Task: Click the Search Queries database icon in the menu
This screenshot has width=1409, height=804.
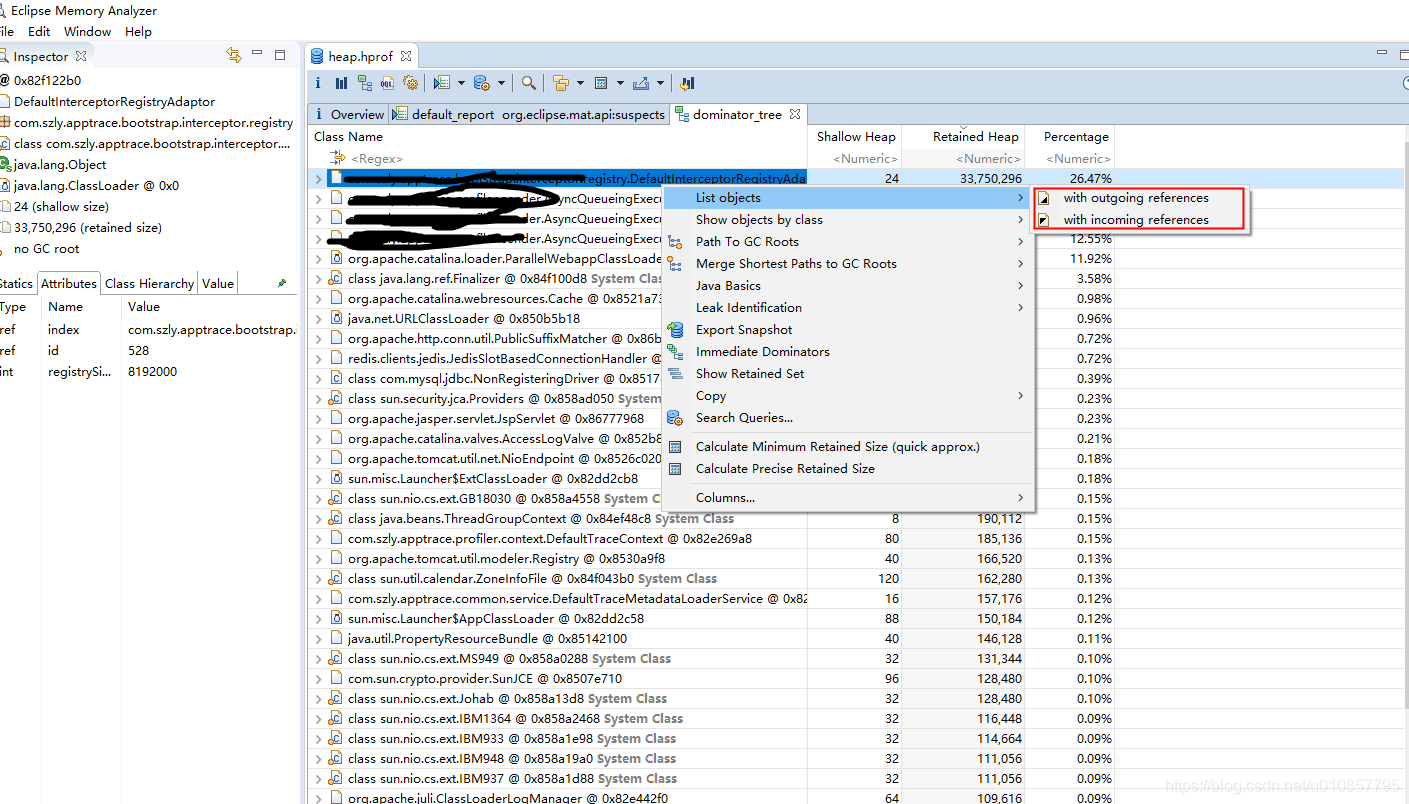Action: tap(675, 418)
